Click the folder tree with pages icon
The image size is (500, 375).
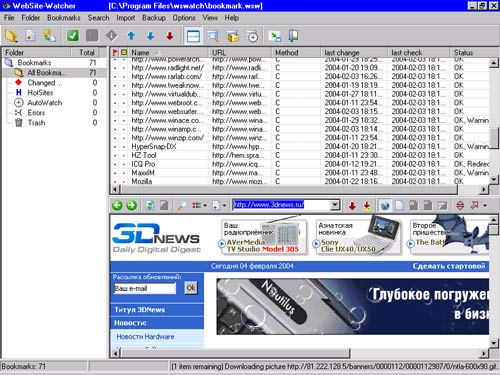click(x=49, y=36)
